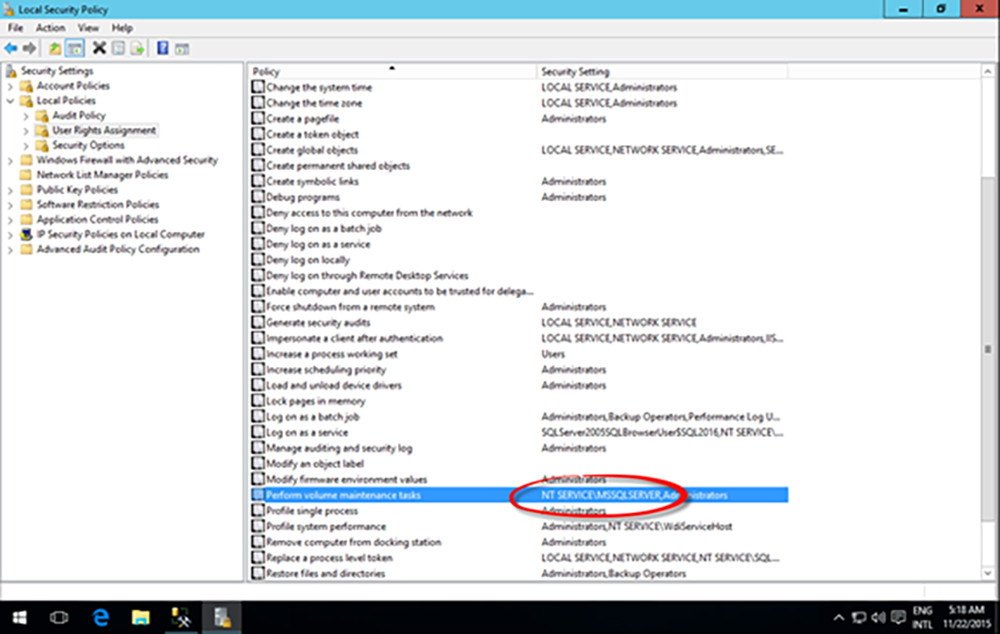Screen dimensions: 1000x634
Task: Click the Up One Level folder icon
Action: [53, 48]
